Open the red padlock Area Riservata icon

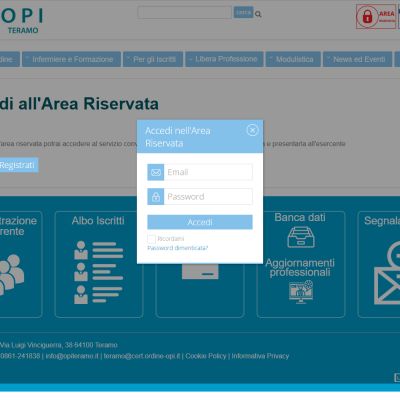coord(376,17)
